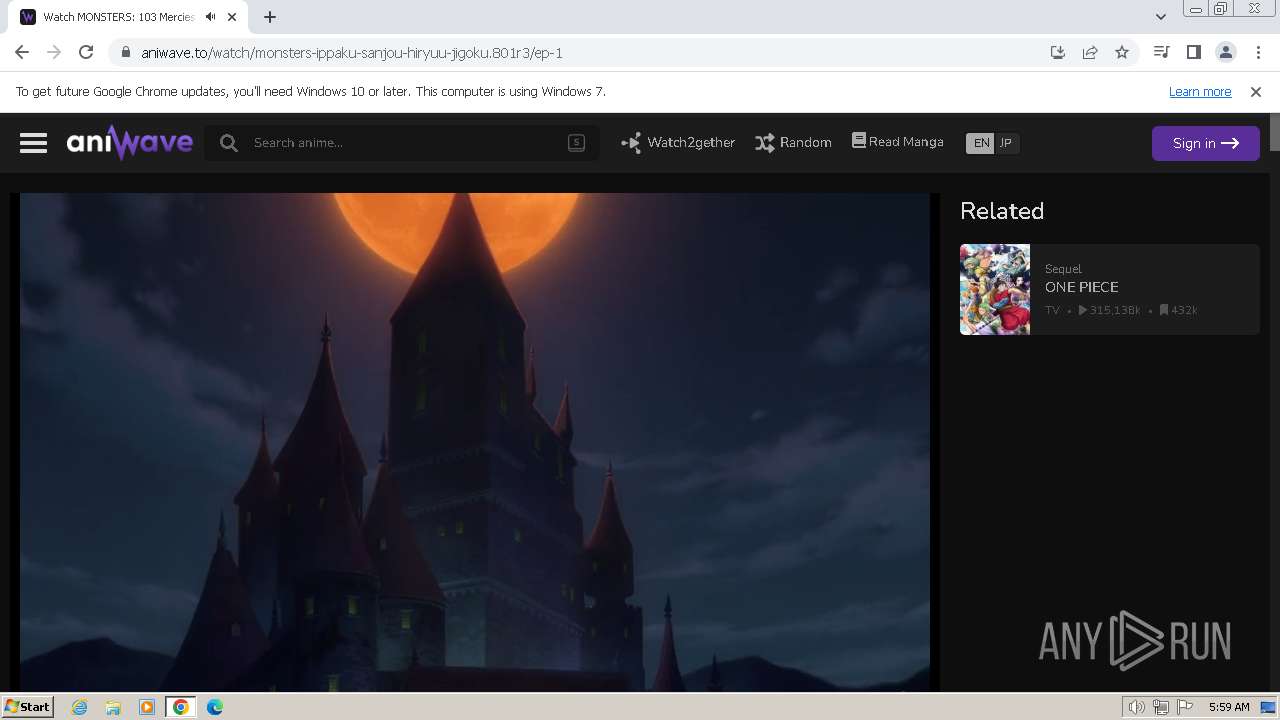Open the aniwave hamburger menu
The image size is (1280, 720).
pos(33,143)
